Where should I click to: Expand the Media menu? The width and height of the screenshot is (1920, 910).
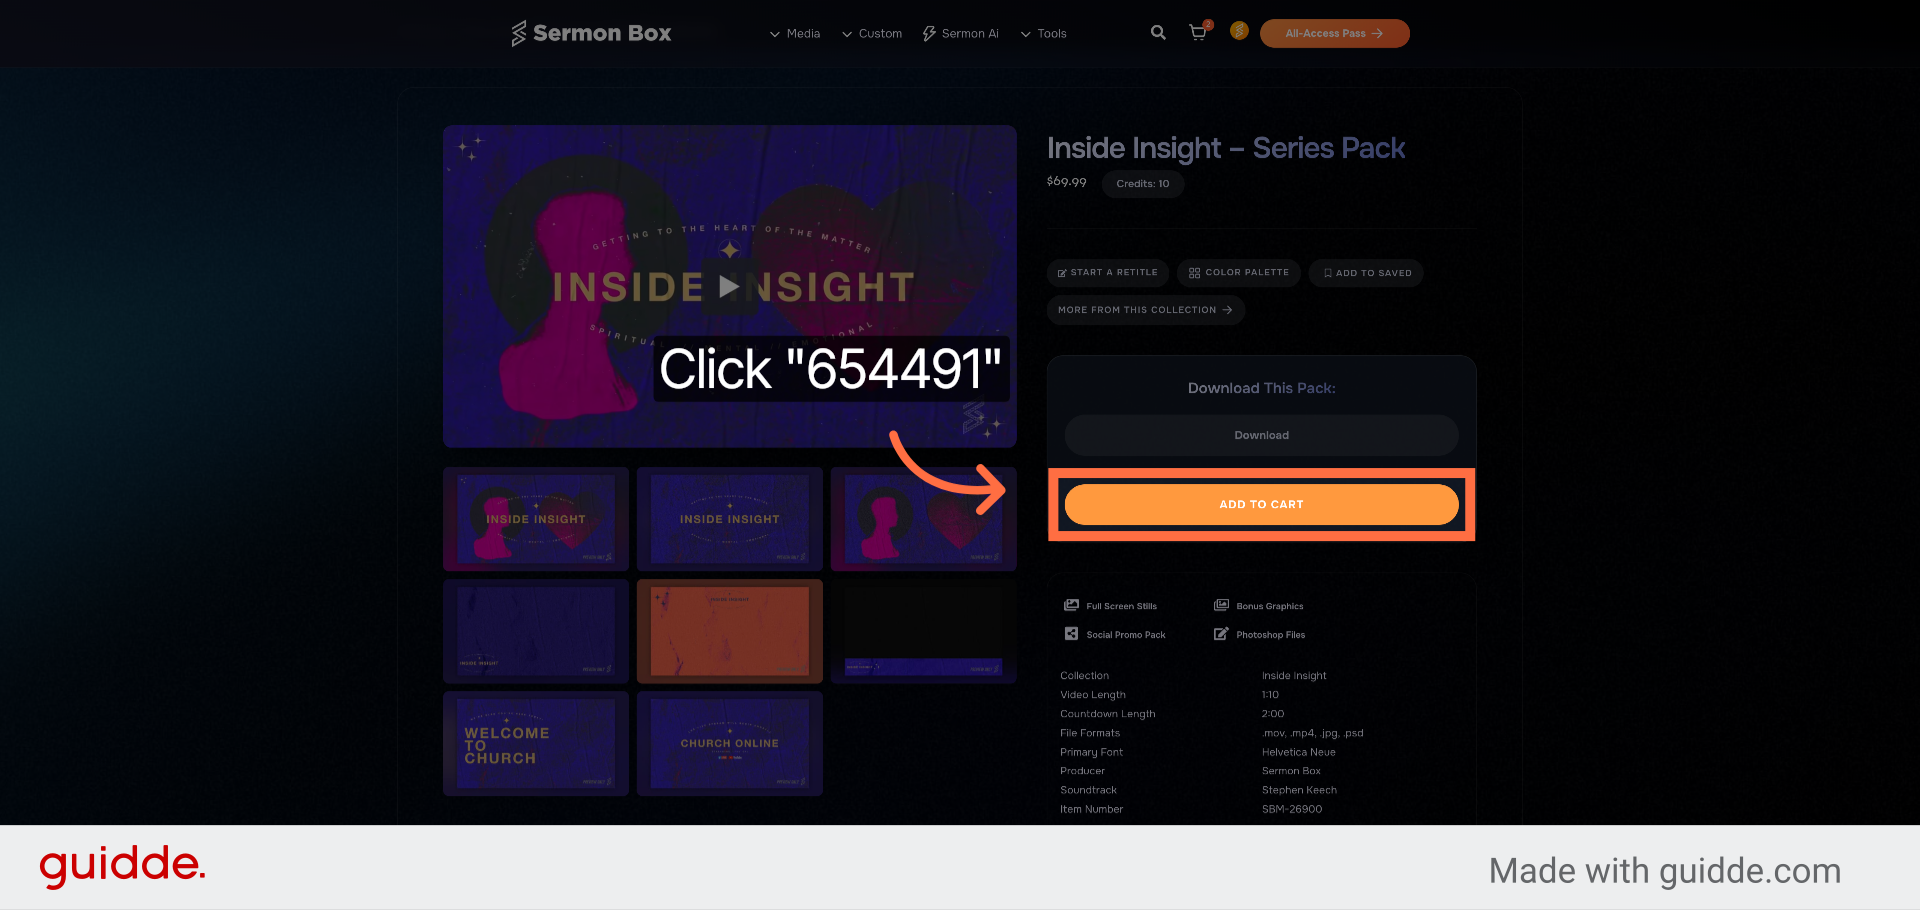(795, 34)
